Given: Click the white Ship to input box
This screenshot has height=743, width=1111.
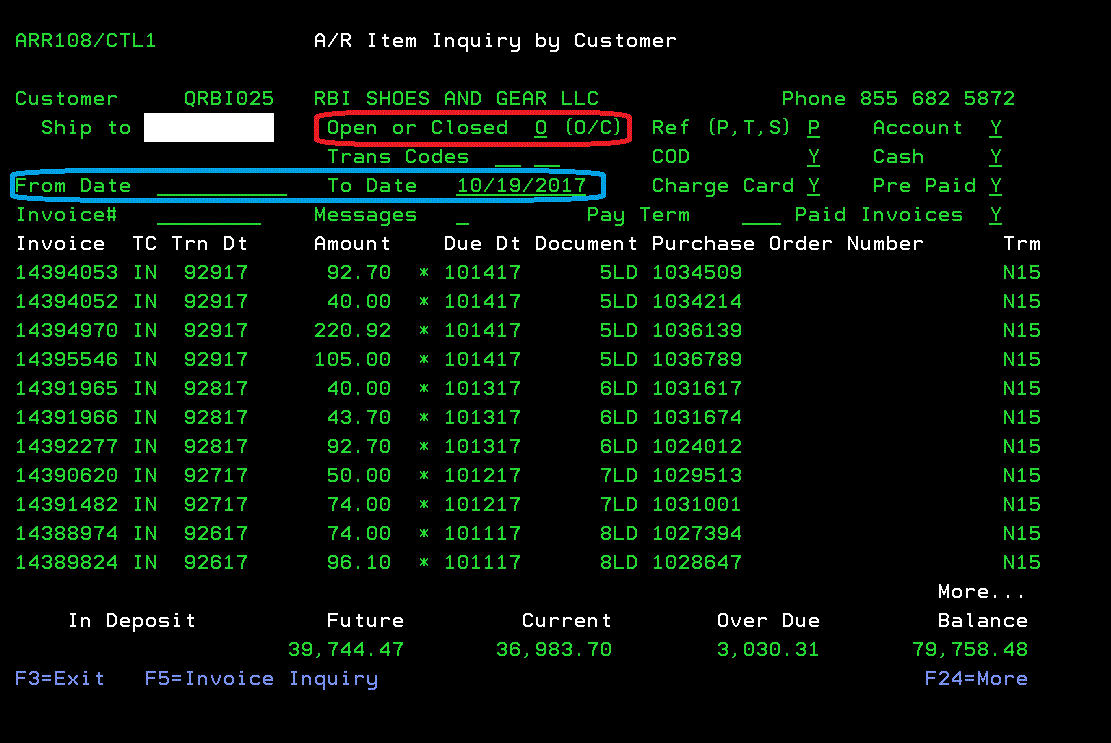Looking at the screenshot, I should 208,128.
